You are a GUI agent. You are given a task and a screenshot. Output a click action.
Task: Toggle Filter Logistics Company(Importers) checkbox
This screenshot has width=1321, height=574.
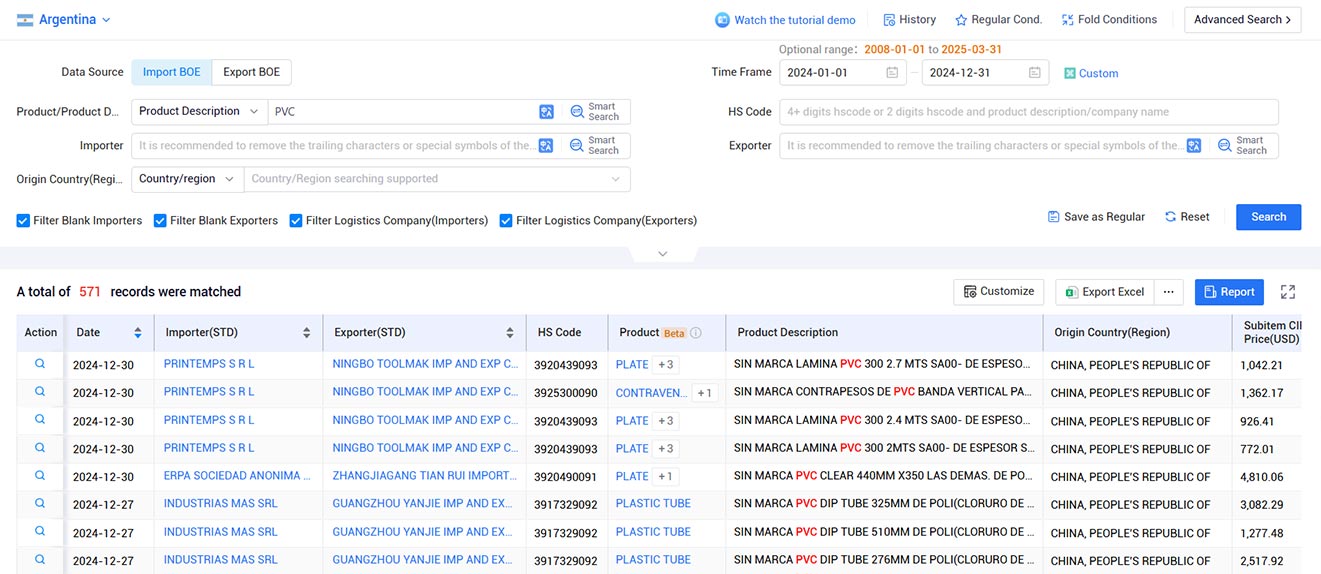click(296, 221)
